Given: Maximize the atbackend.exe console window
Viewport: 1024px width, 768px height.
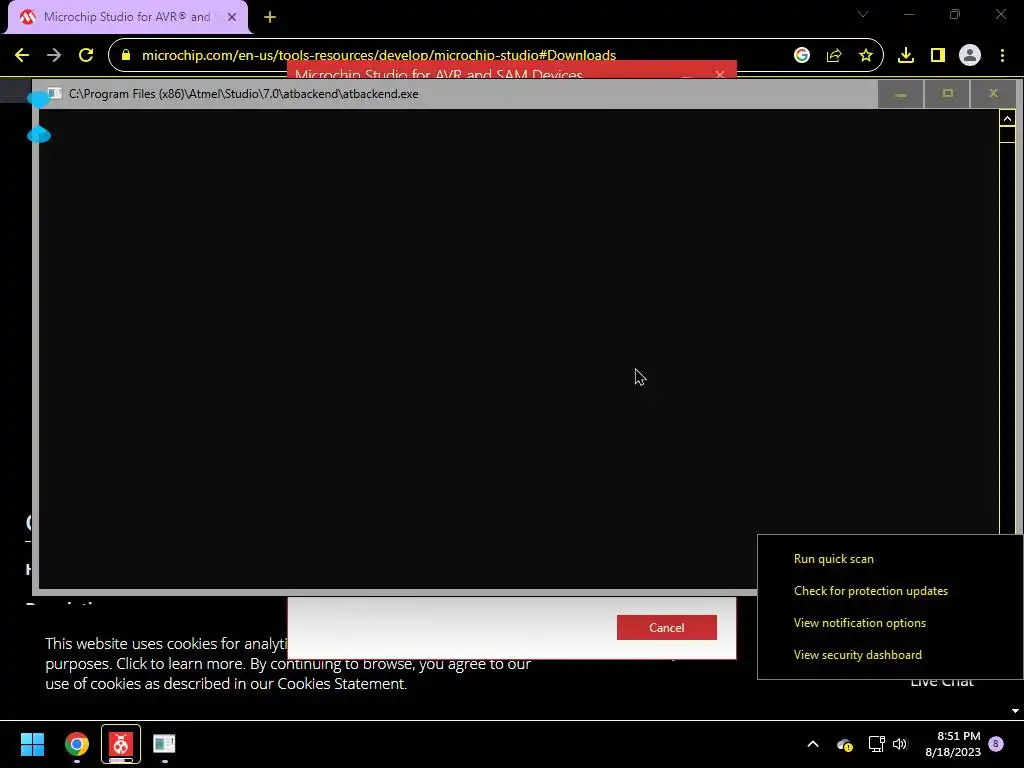Looking at the screenshot, I should click(x=948, y=94).
